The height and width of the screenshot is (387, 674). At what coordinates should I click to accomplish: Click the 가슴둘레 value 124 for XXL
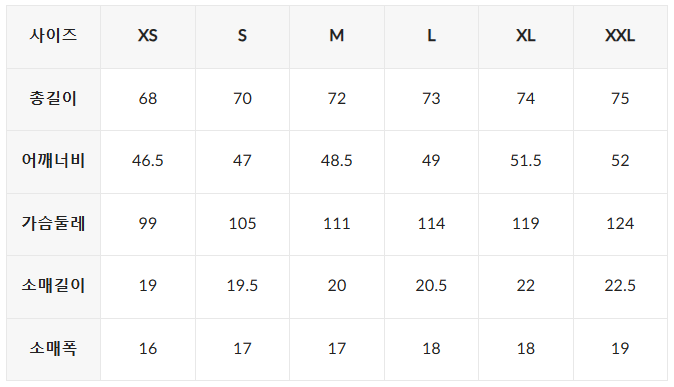click(620, 224)
